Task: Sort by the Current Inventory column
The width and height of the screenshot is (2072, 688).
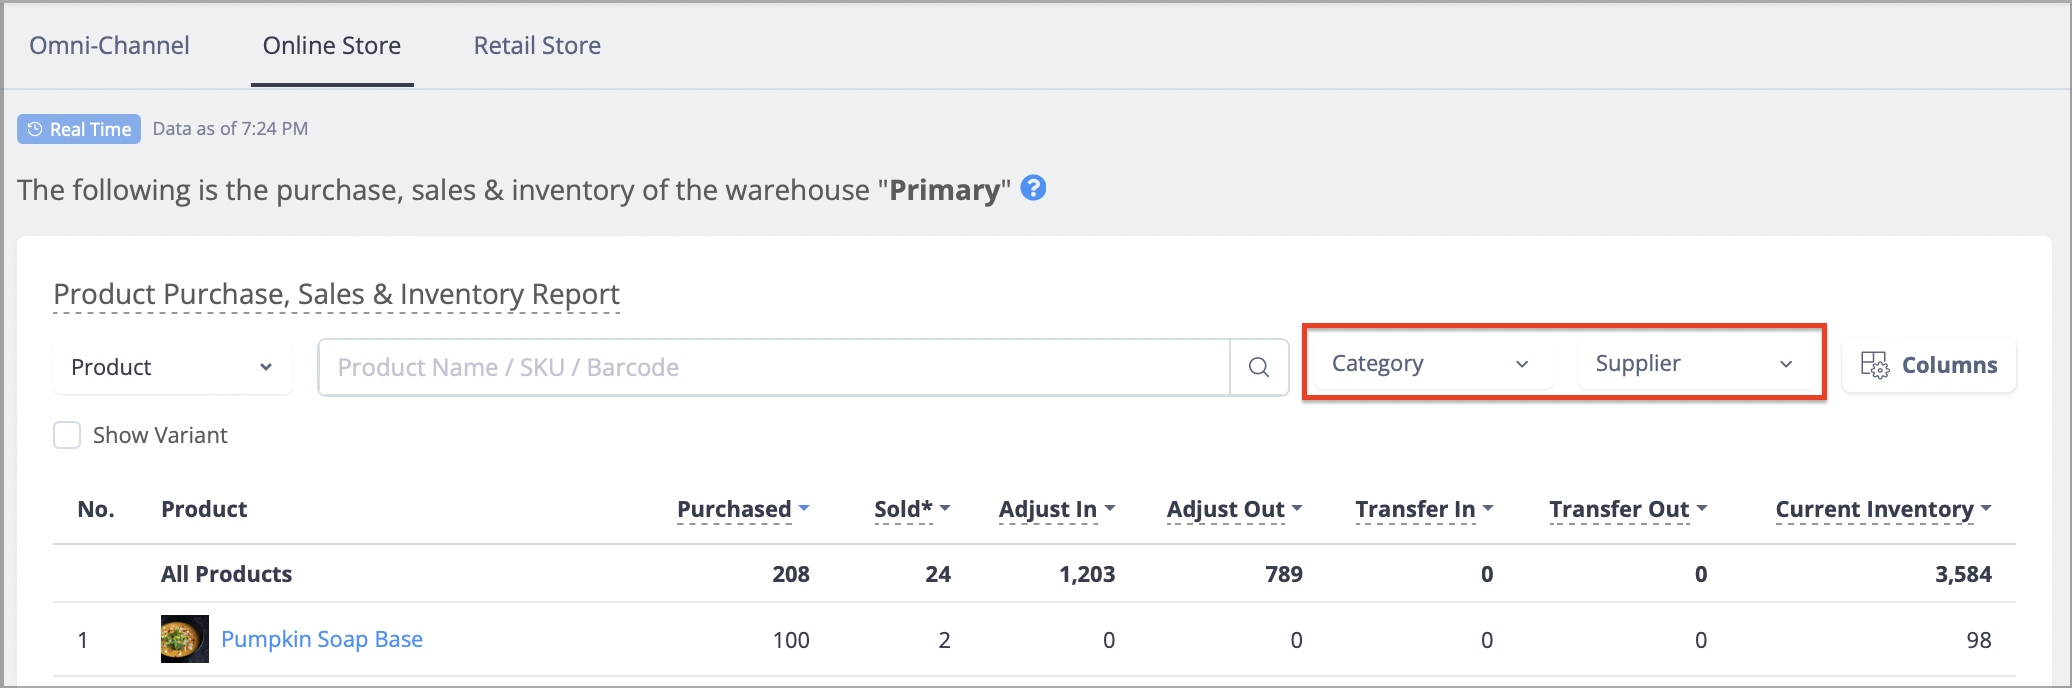Action: 1884,509
